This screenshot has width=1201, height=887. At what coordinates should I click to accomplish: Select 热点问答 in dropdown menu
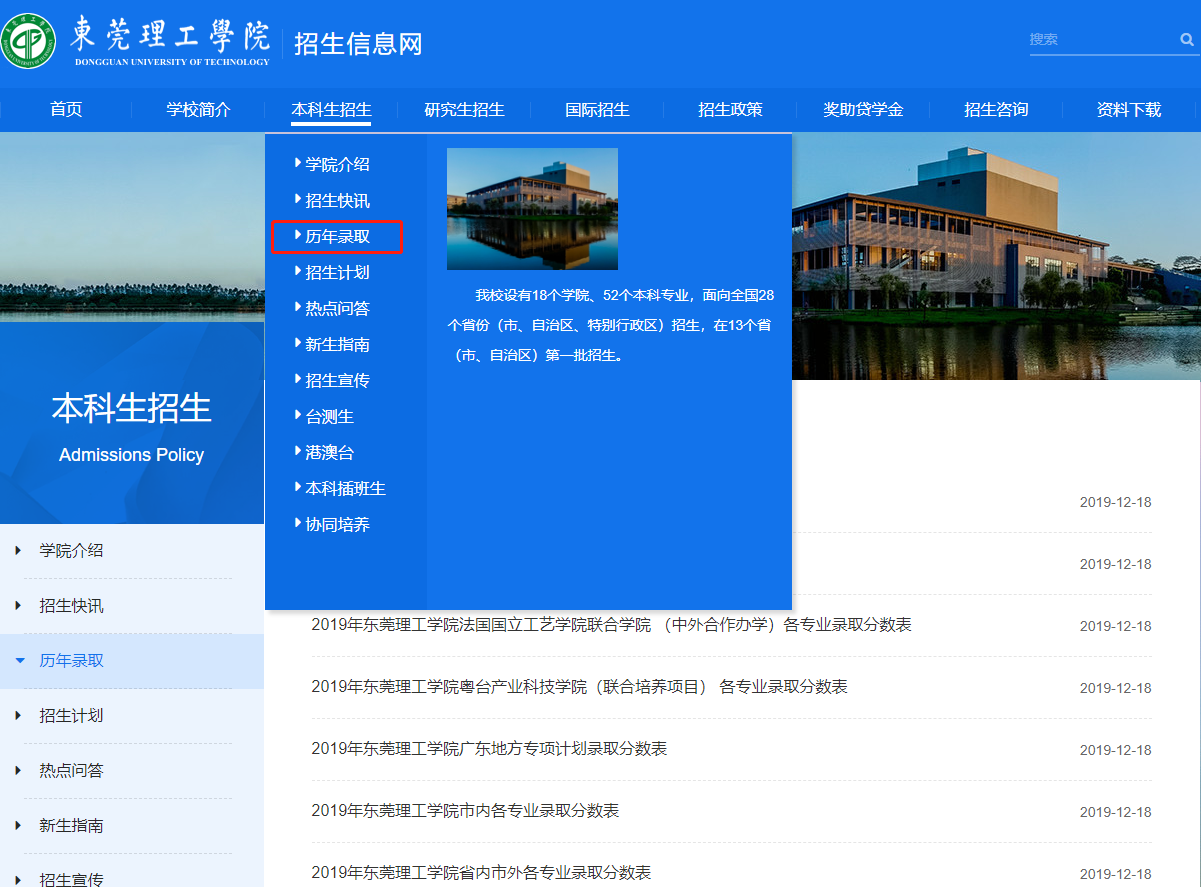click(337, 308)
